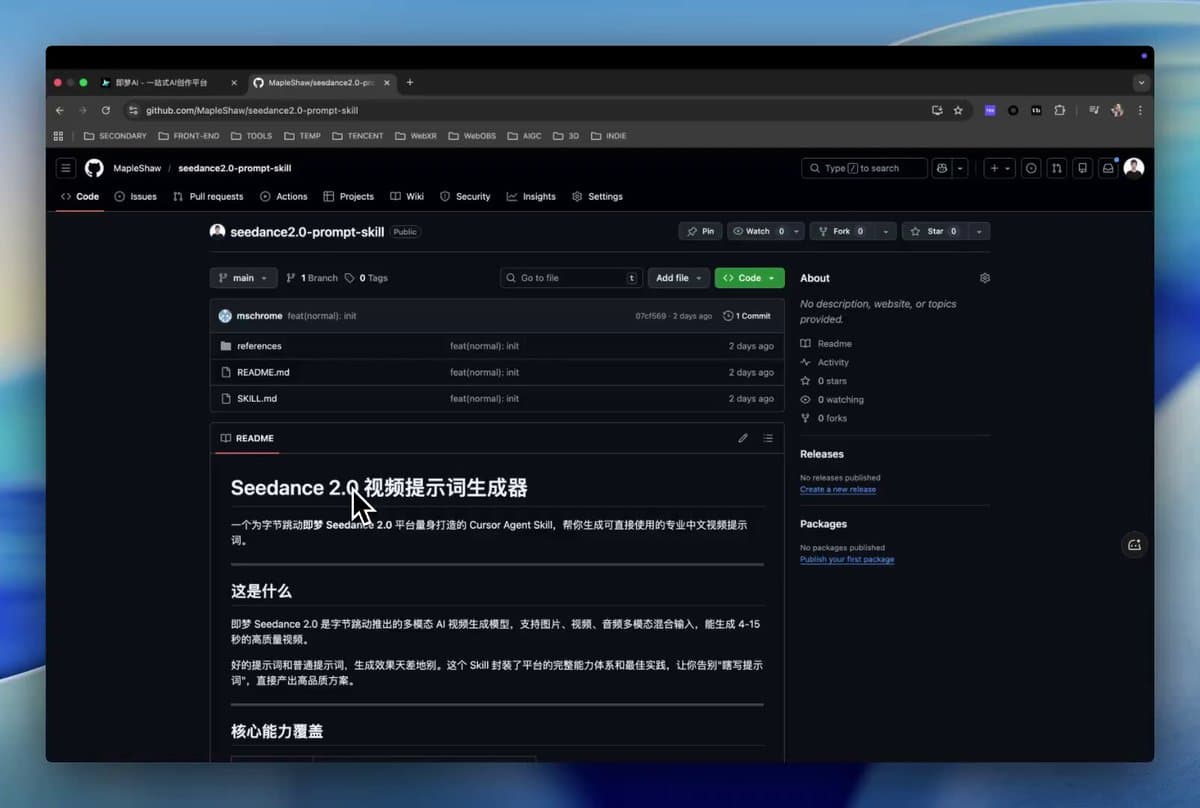Expand the Star lists dropdown arrow
The width and height of the screenshot is (1200, 808).
click(x=979, y=231)
